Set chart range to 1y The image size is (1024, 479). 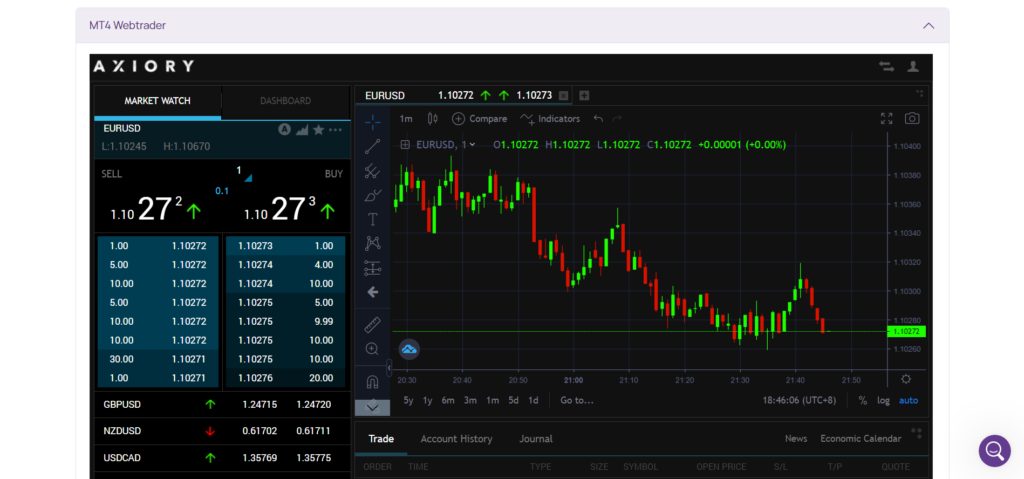428,401
